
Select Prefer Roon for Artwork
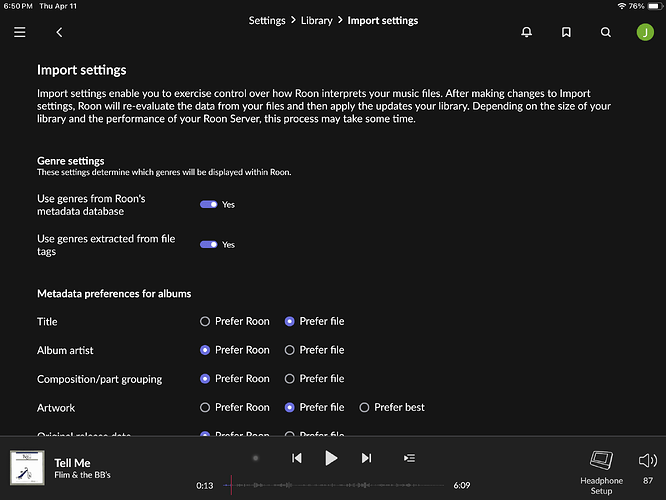(234, 407)
